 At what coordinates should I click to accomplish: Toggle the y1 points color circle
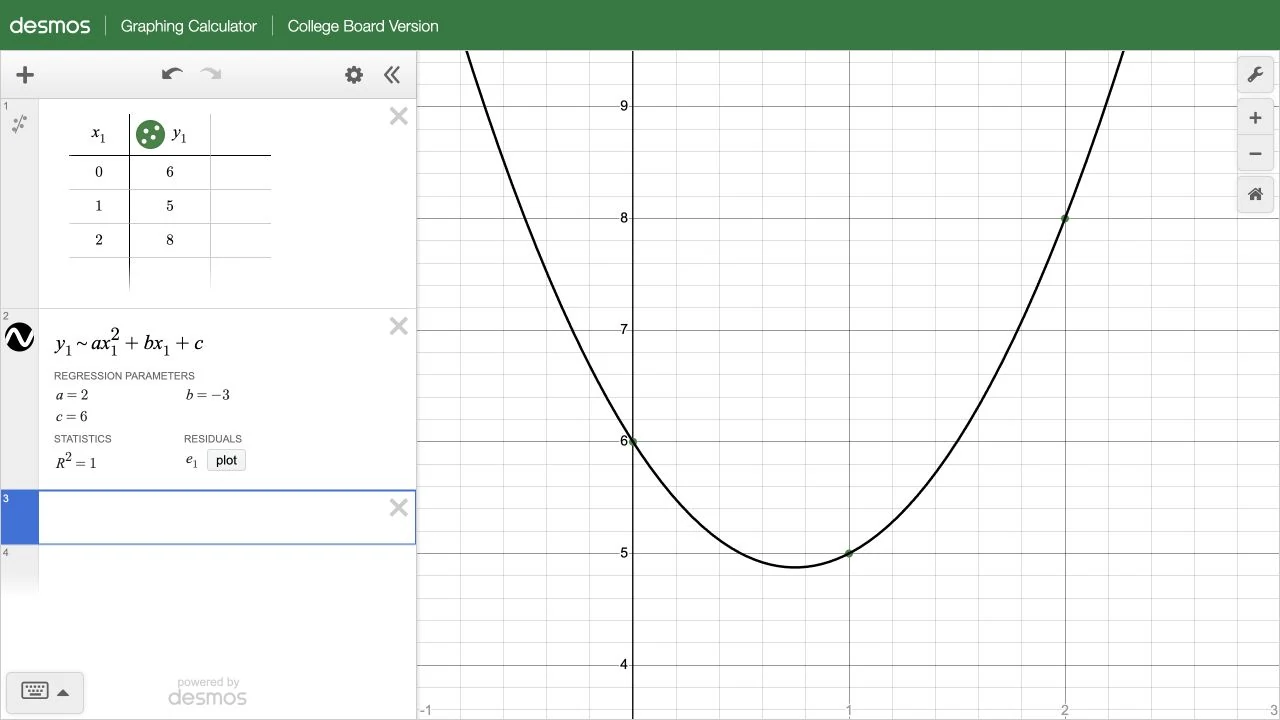[x=150, y=134]
